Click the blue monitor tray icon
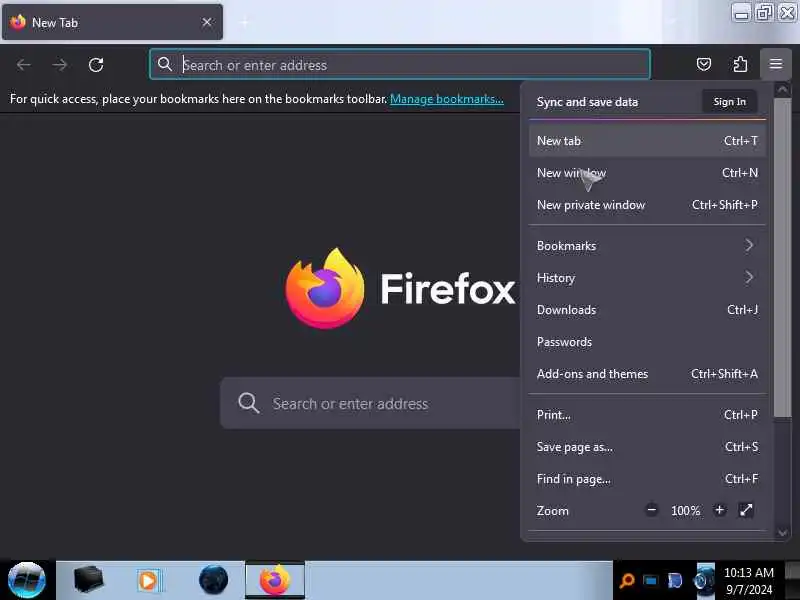The image size is (800, 600). 650,581
